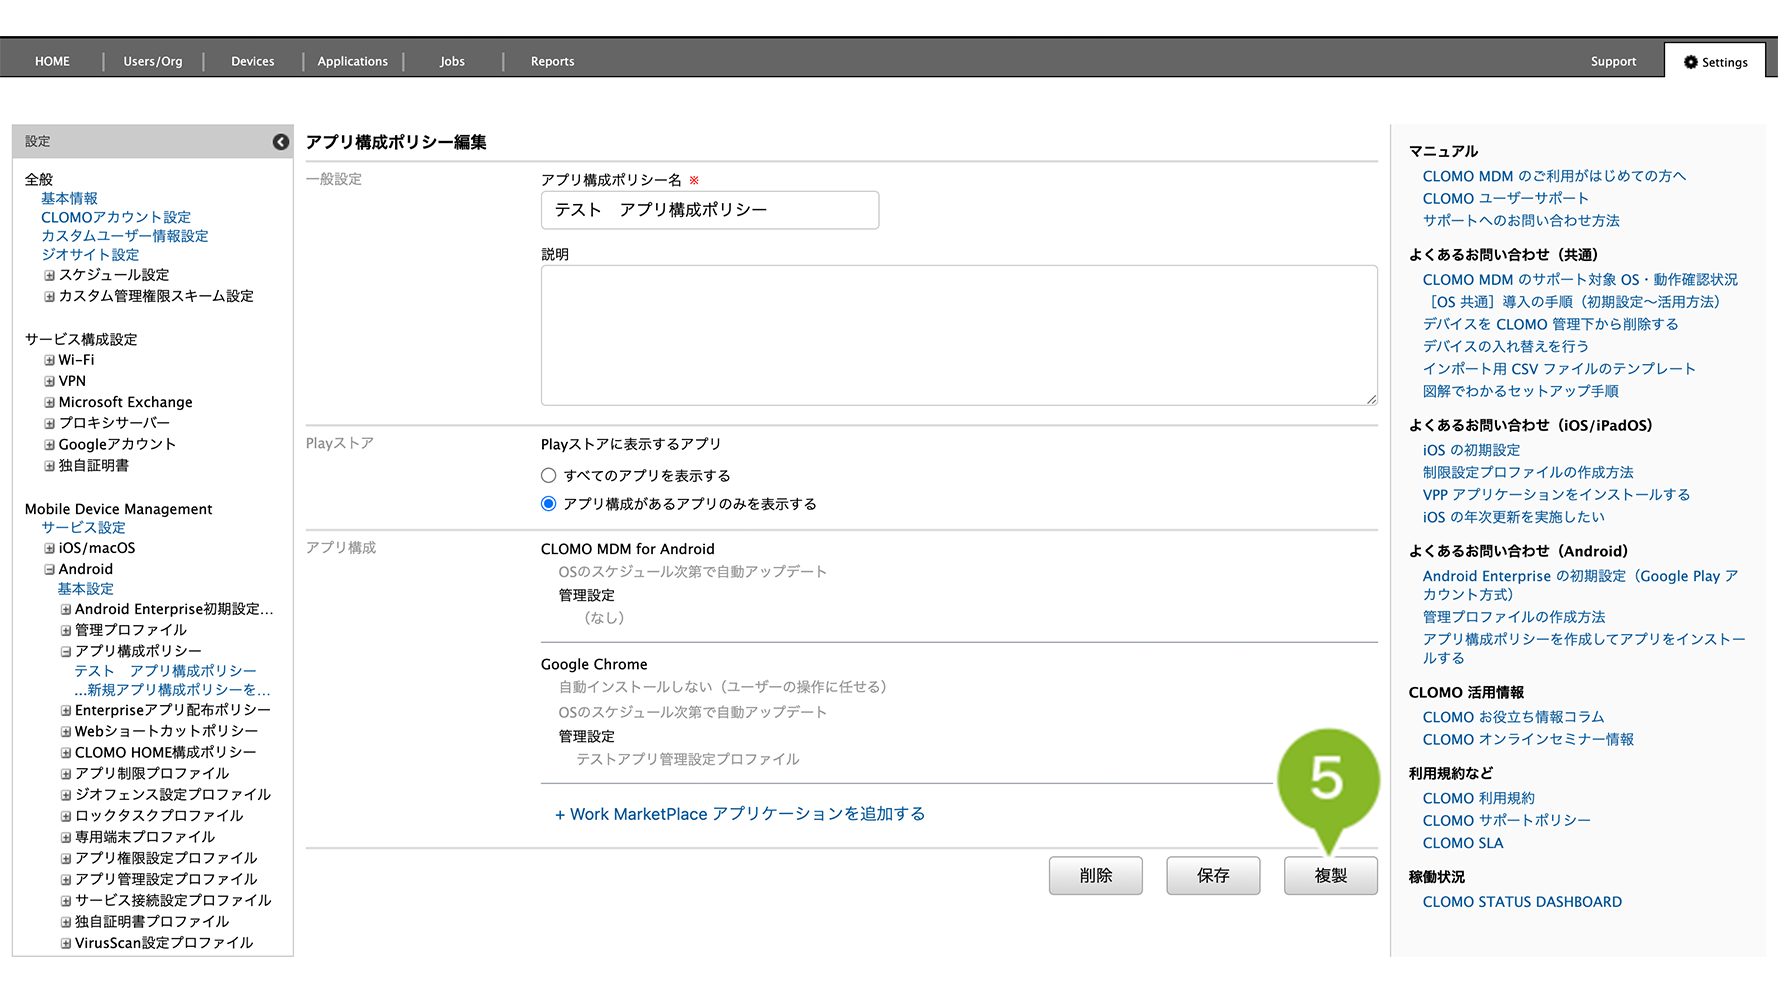
Task: Expand the Wi-Fi tree node
Action: [49, 360]
